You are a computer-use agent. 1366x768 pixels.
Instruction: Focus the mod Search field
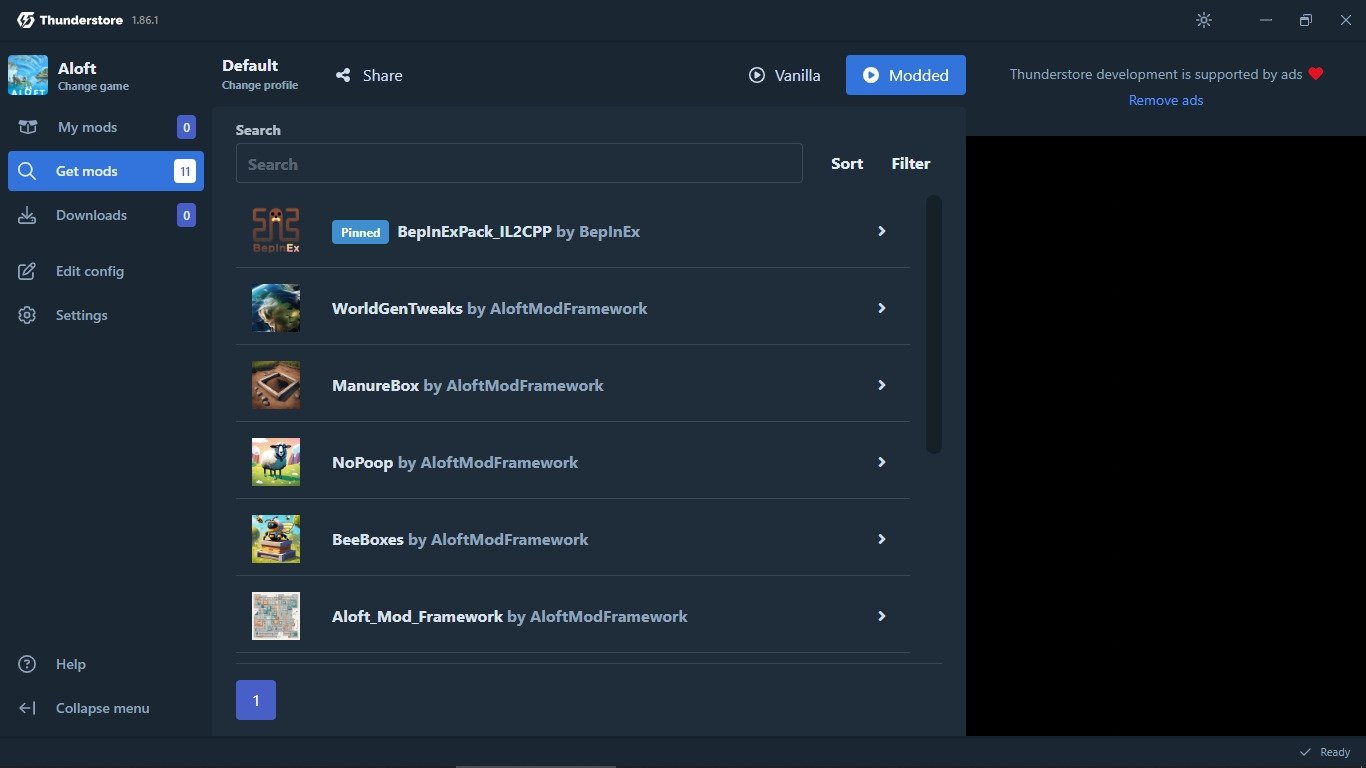[x=519, y=163]
